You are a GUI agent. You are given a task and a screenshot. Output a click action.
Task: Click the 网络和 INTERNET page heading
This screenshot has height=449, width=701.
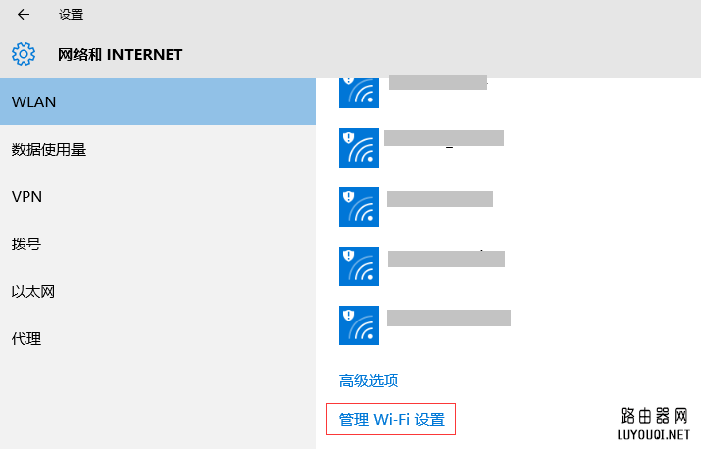point(120,54)
